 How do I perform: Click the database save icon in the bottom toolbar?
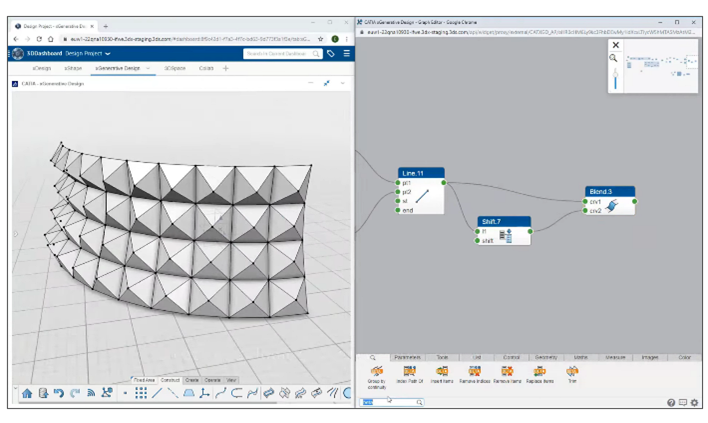[x=43, y=393]
